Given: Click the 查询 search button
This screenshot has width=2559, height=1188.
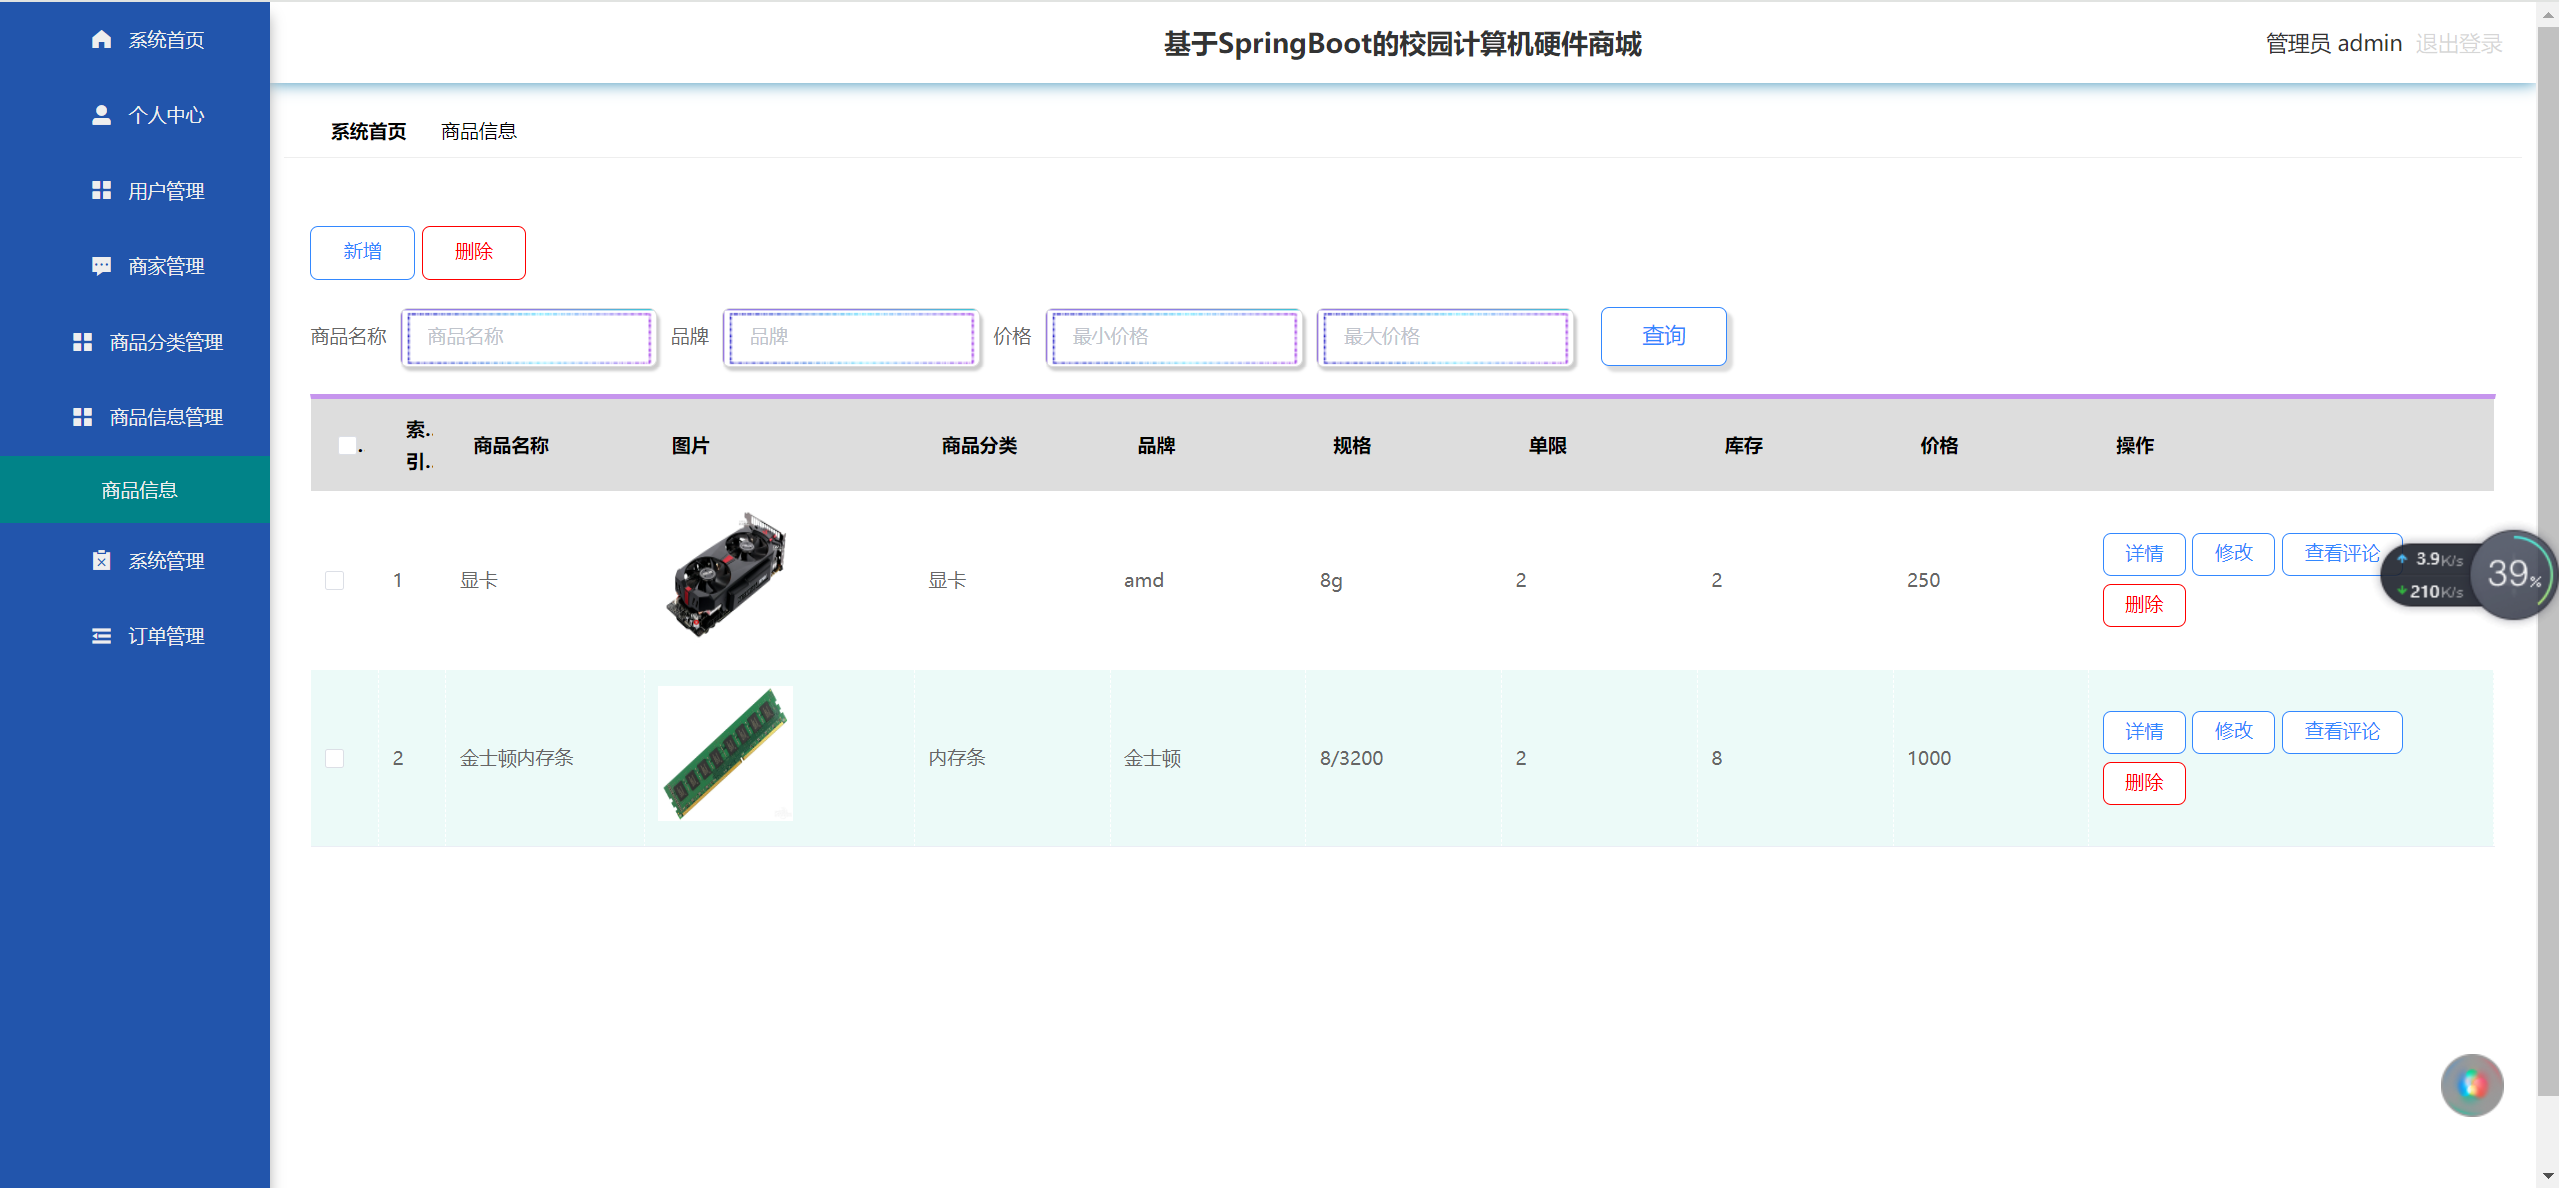Looking at the screenshot, I should [x=1663, y=336].
